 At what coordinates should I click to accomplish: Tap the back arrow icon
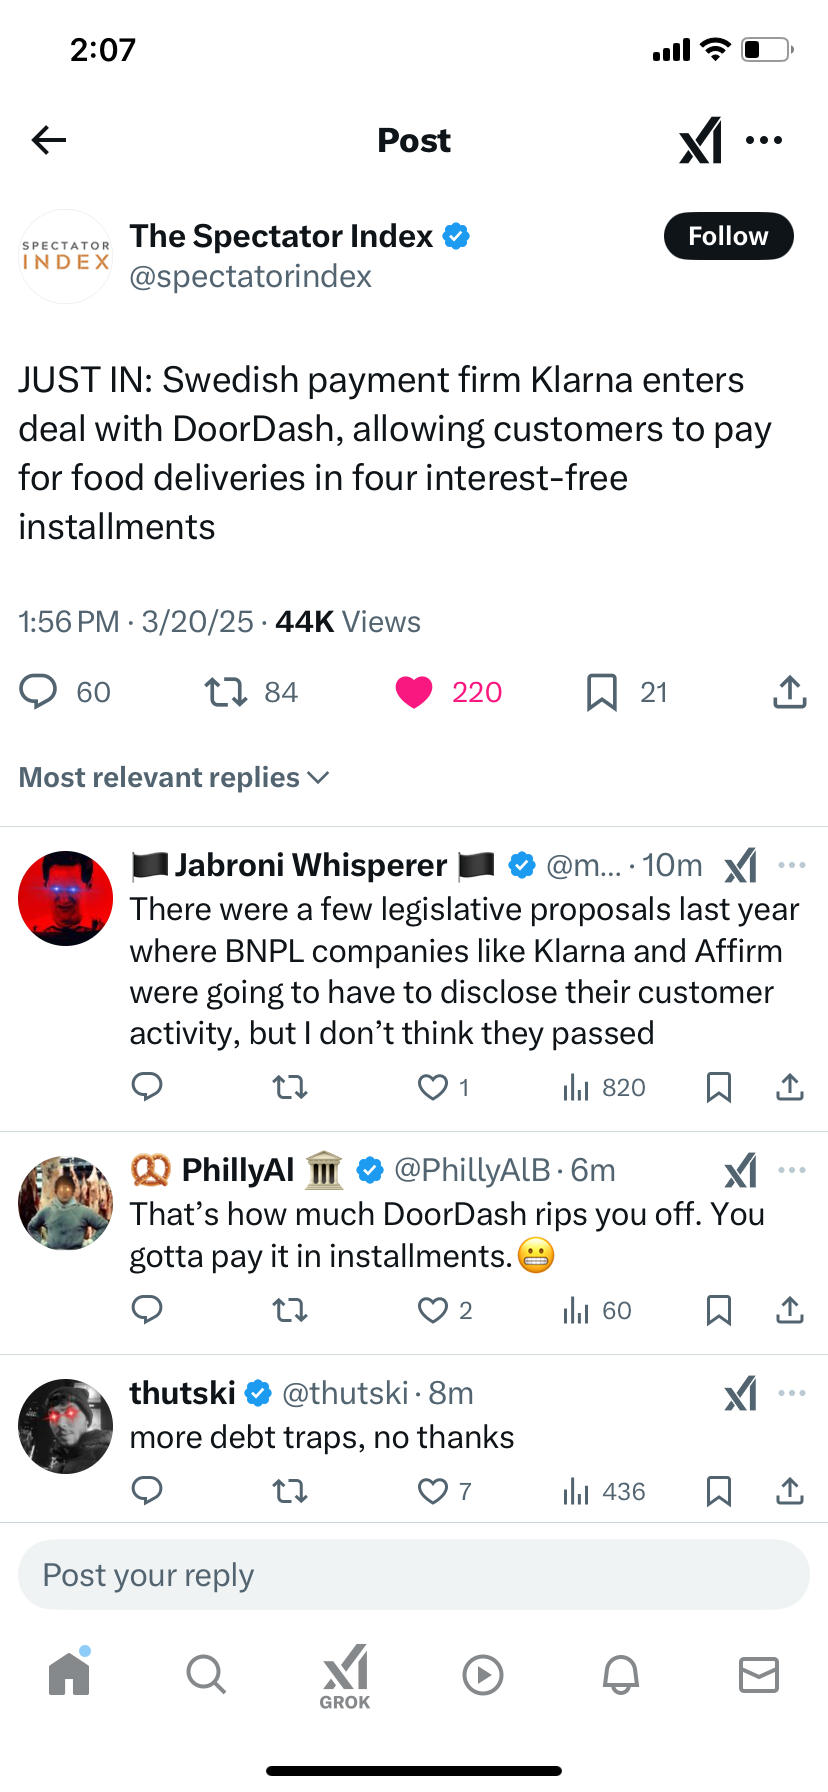click(x=48, y=140)
